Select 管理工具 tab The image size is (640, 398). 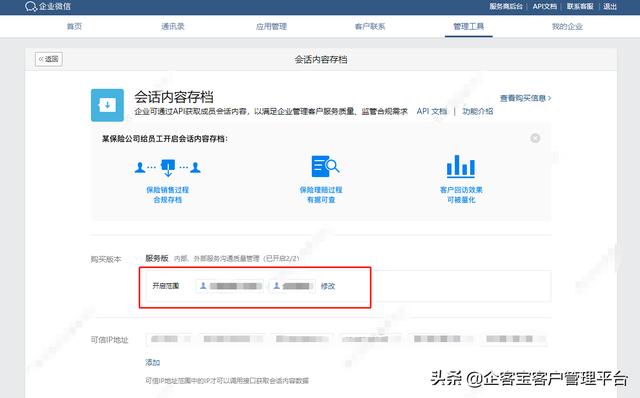click(469, 27)
